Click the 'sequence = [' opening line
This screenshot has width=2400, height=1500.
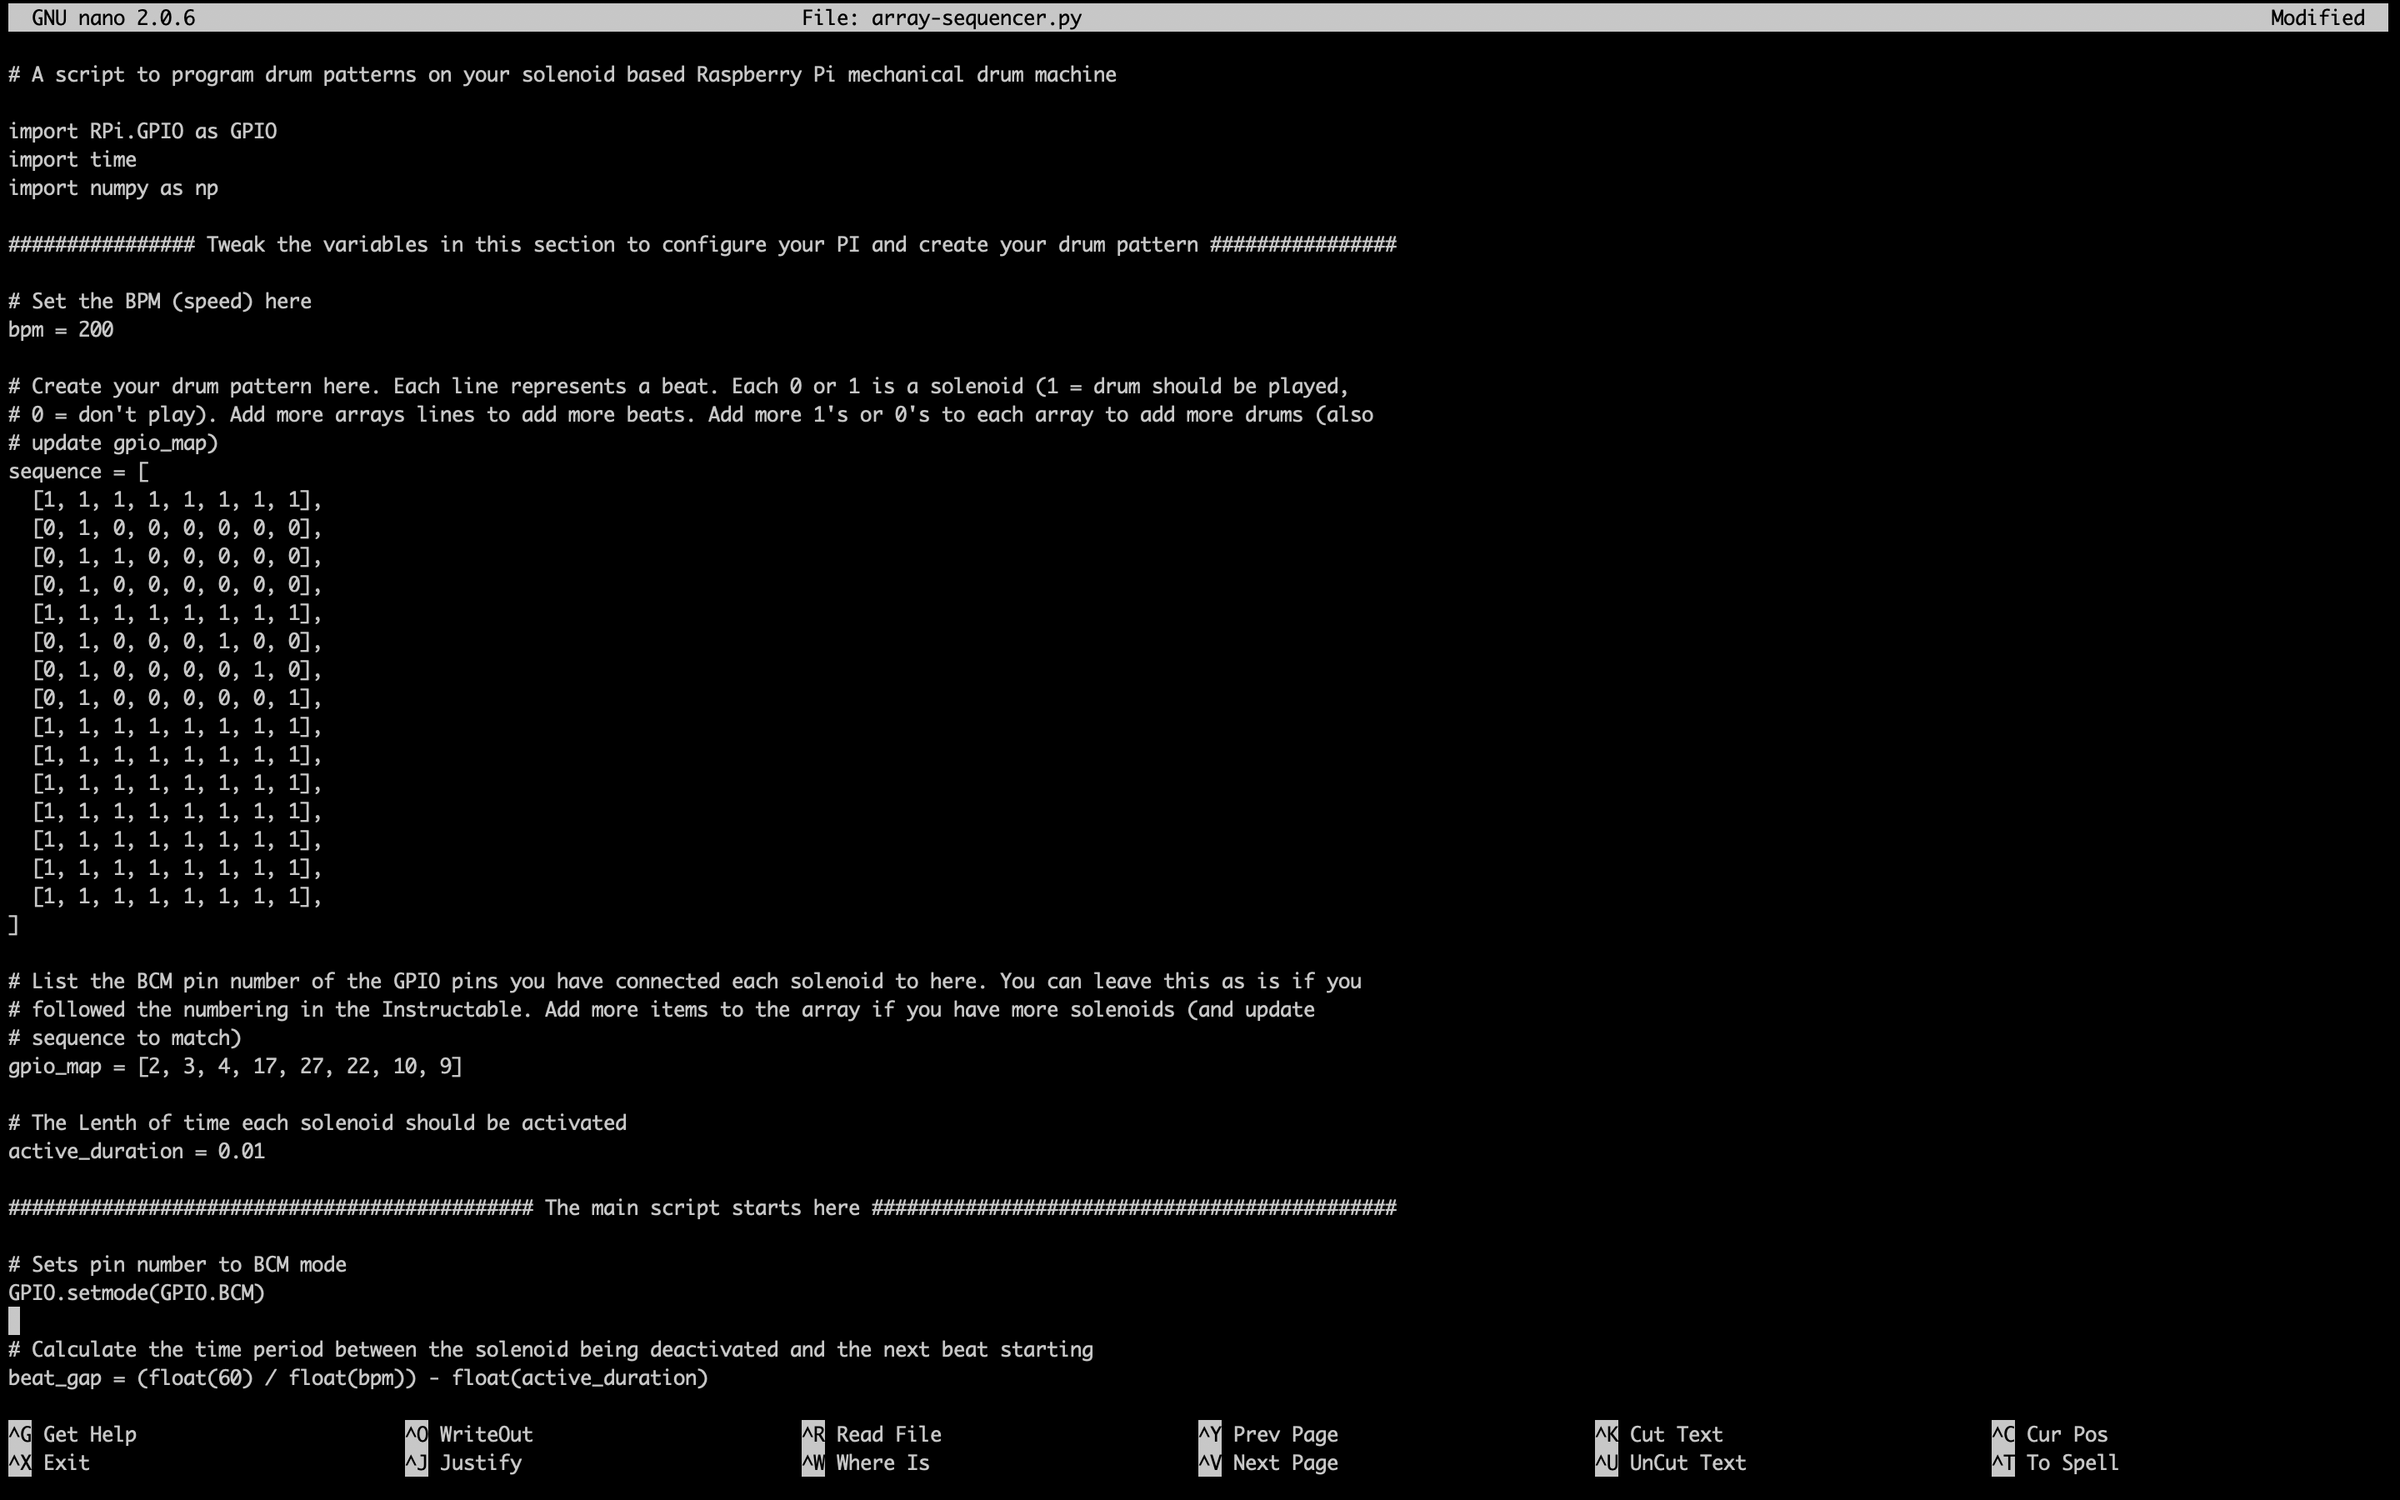pyautogui.click(x=78, y=472)
